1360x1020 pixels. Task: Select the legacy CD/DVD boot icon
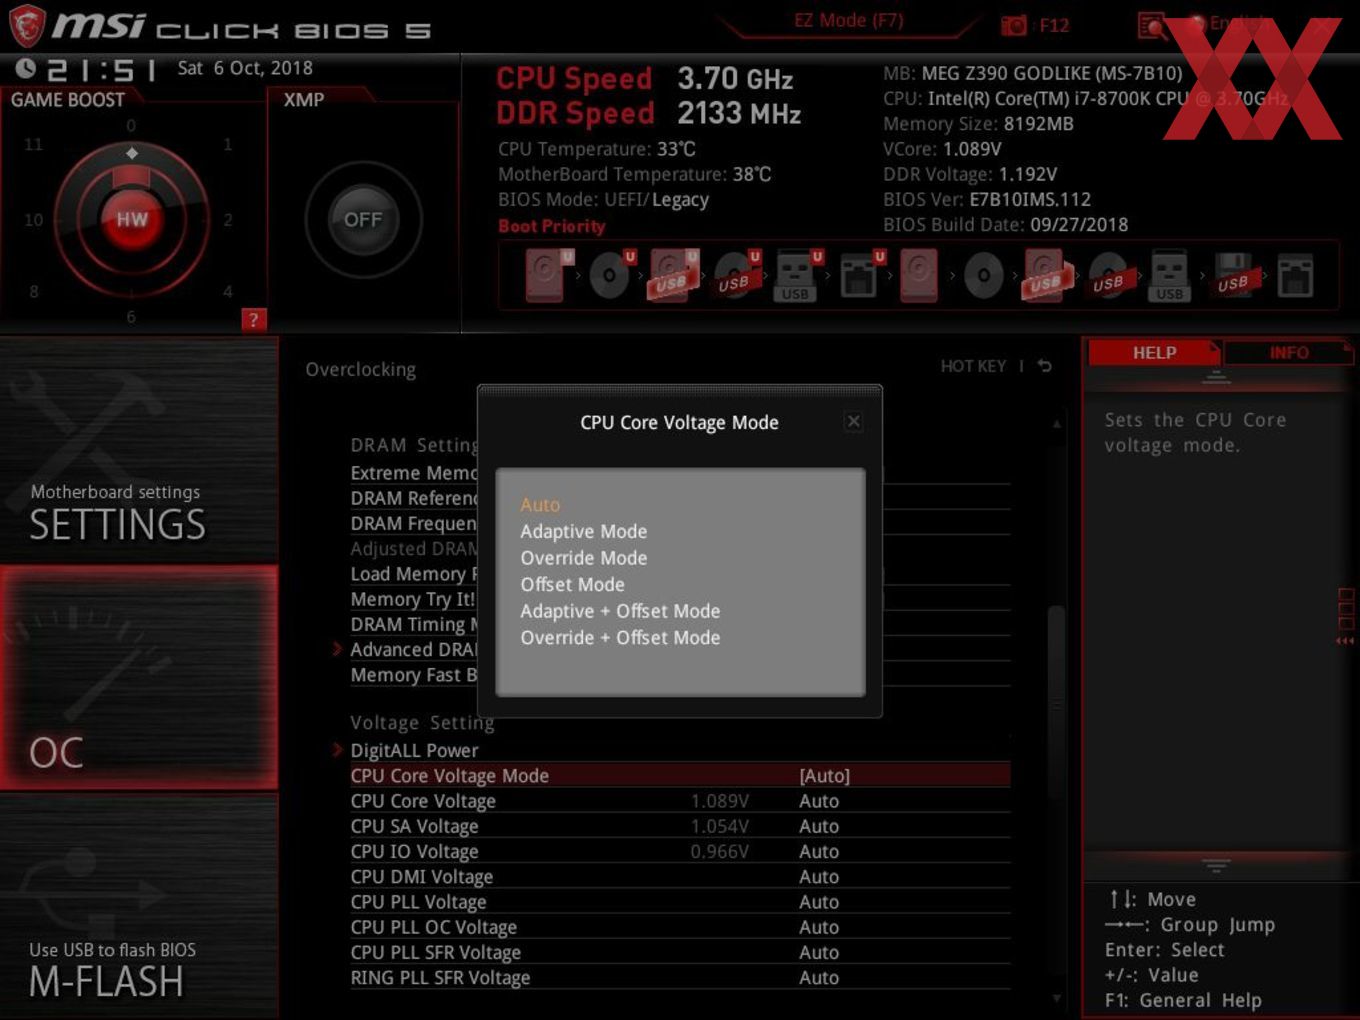(x=983, y=275)
